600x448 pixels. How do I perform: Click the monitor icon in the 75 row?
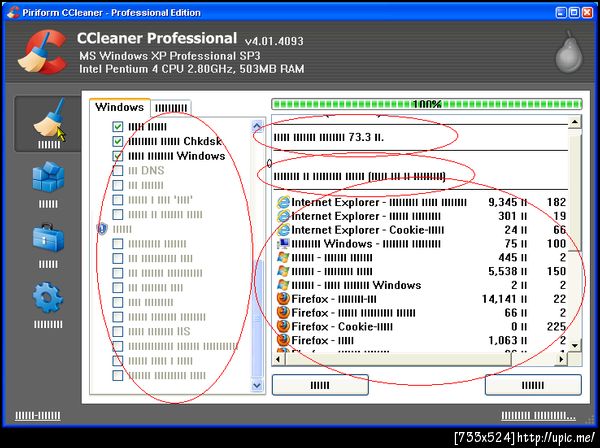click(x=283, y=243)
